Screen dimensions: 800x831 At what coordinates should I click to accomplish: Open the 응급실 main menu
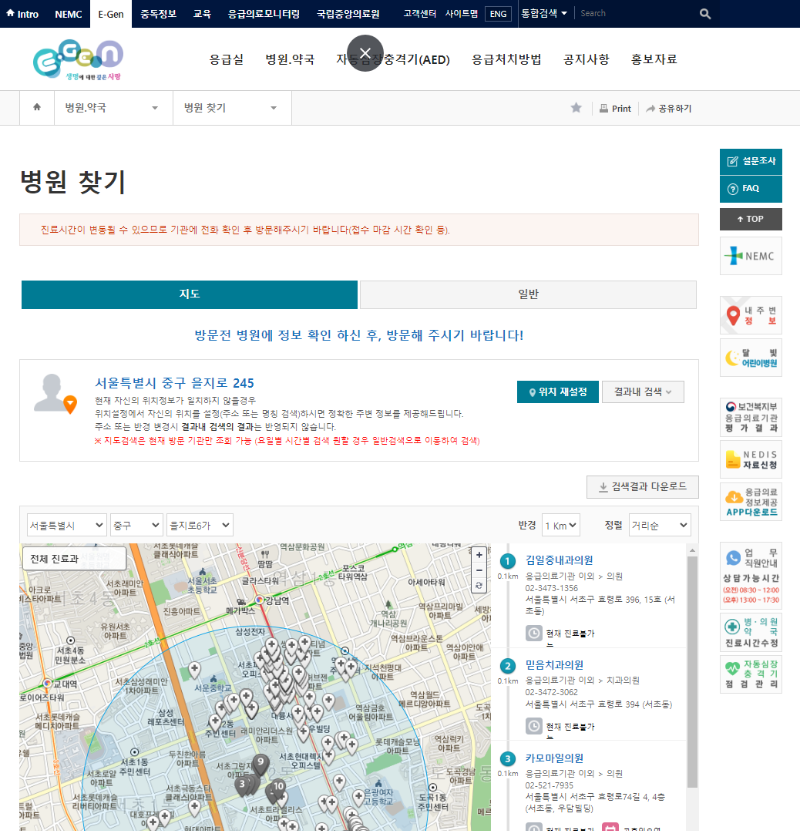pos(226,59)
